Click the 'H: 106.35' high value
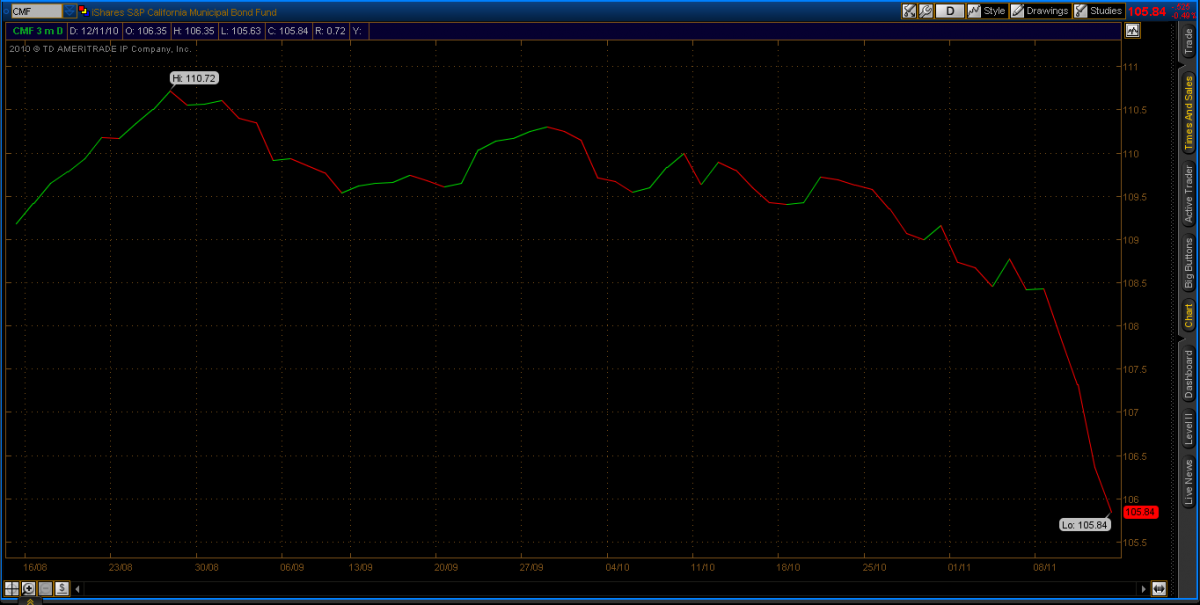 point(195,31)
